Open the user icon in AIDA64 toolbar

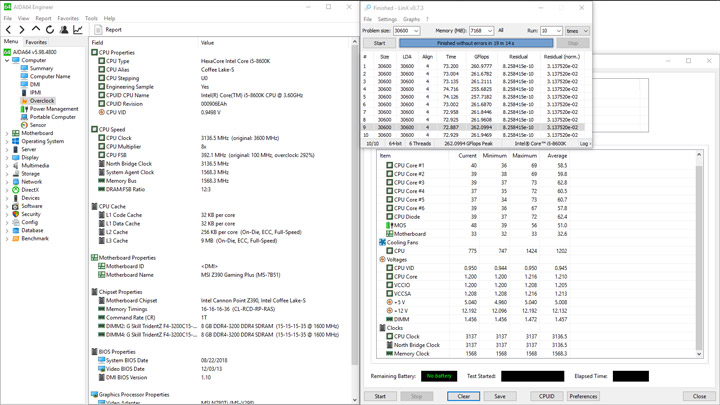coord(64,30)
